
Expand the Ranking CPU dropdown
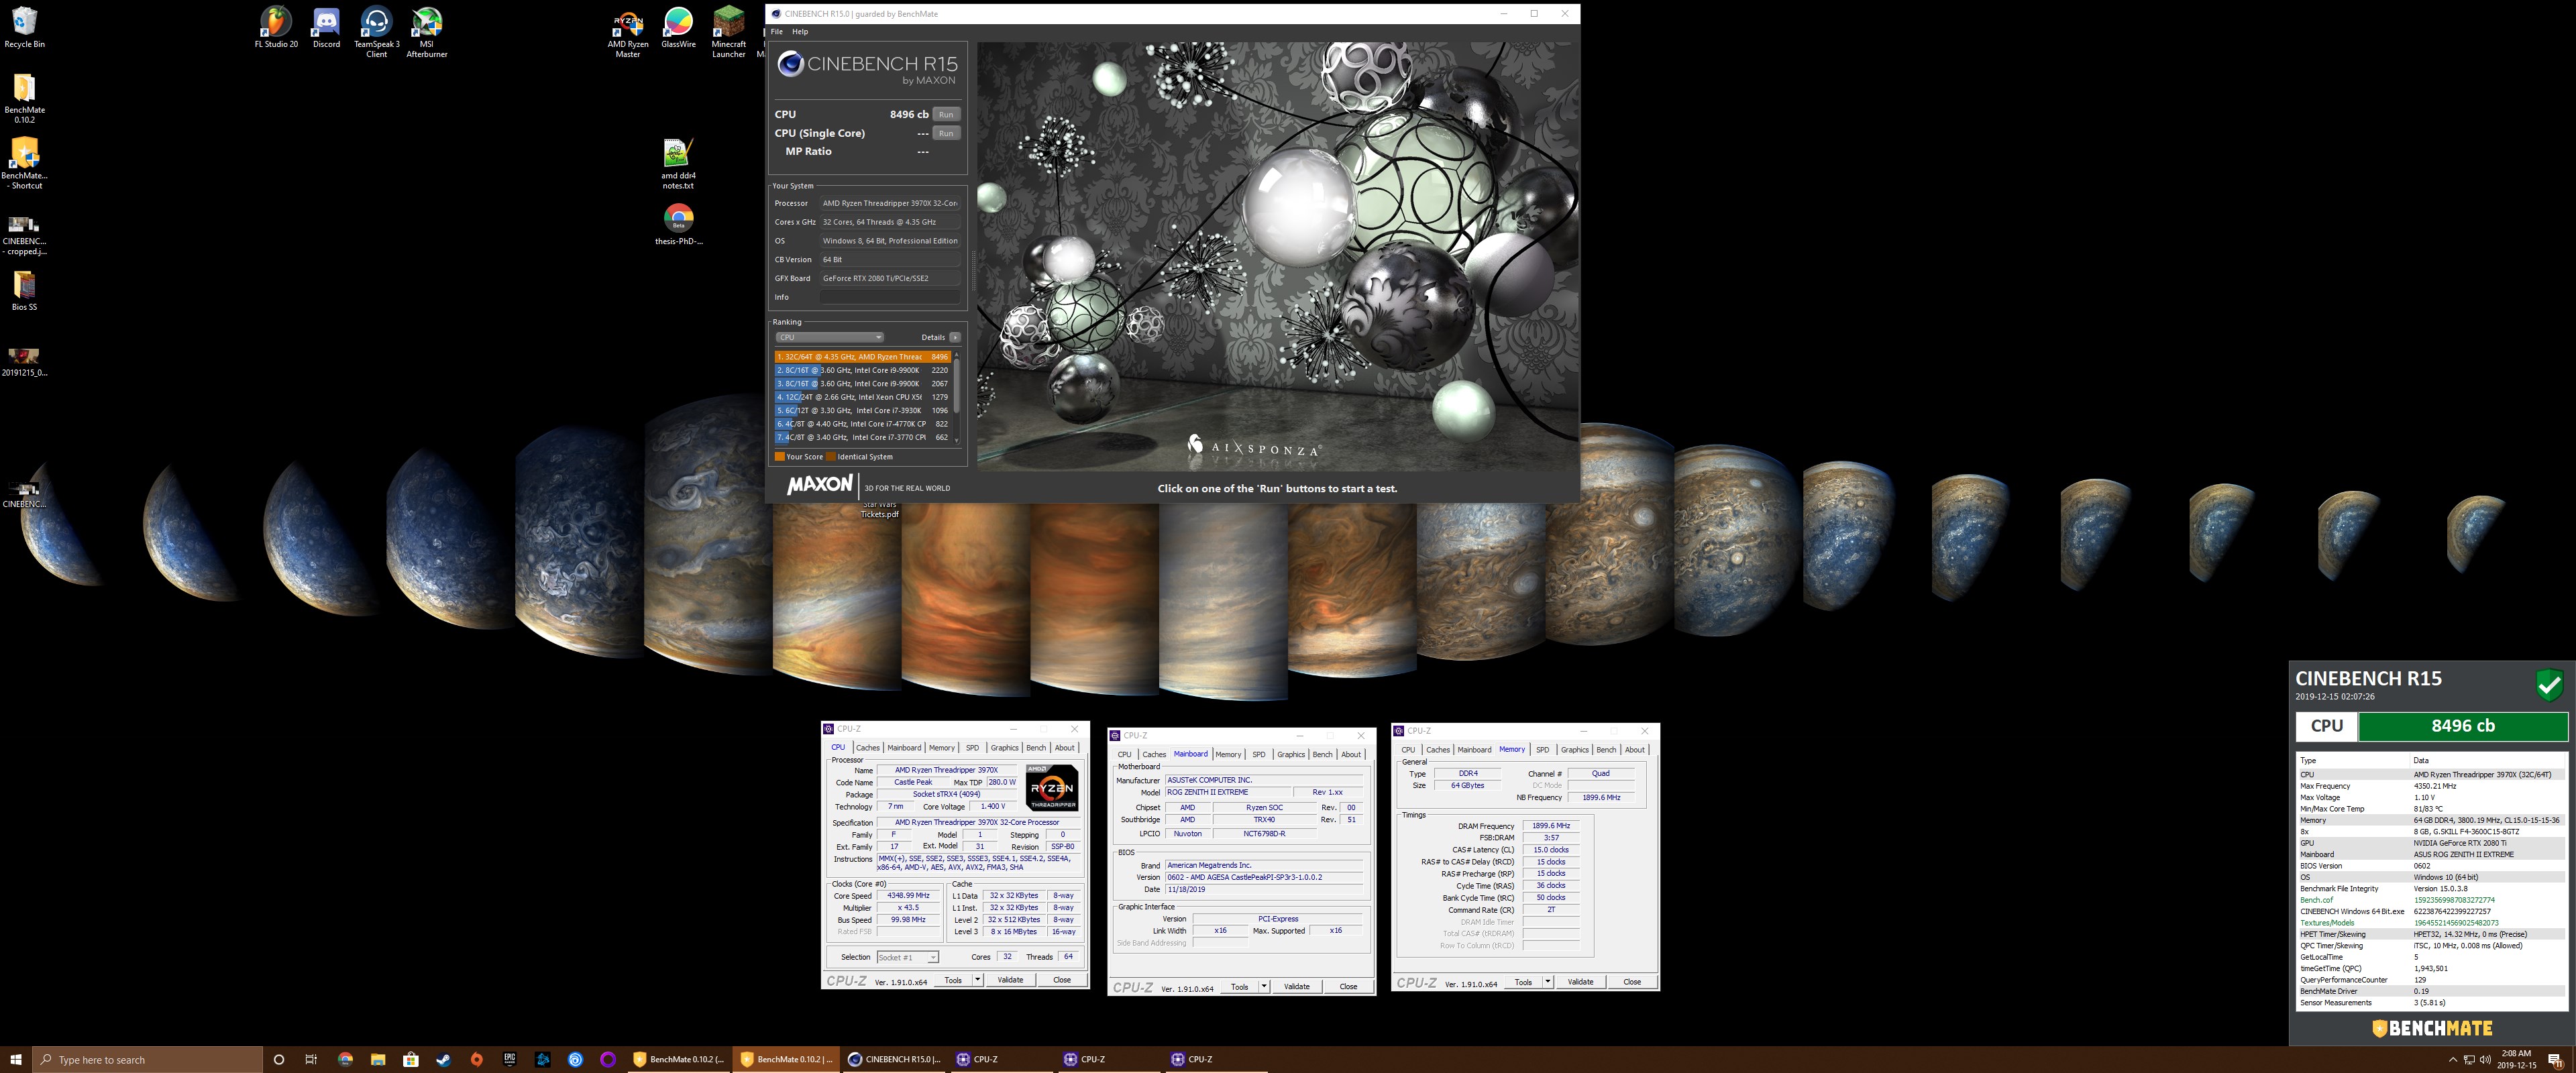coord(829,337)
